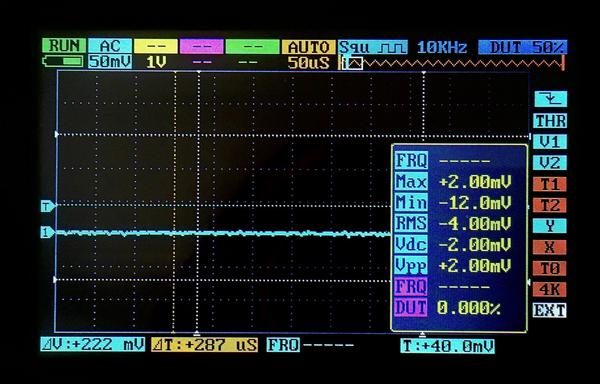This screenshot has width=600, height=384.
Task: Select the AUTO trigger mode
Action: [x=308, y=47]
